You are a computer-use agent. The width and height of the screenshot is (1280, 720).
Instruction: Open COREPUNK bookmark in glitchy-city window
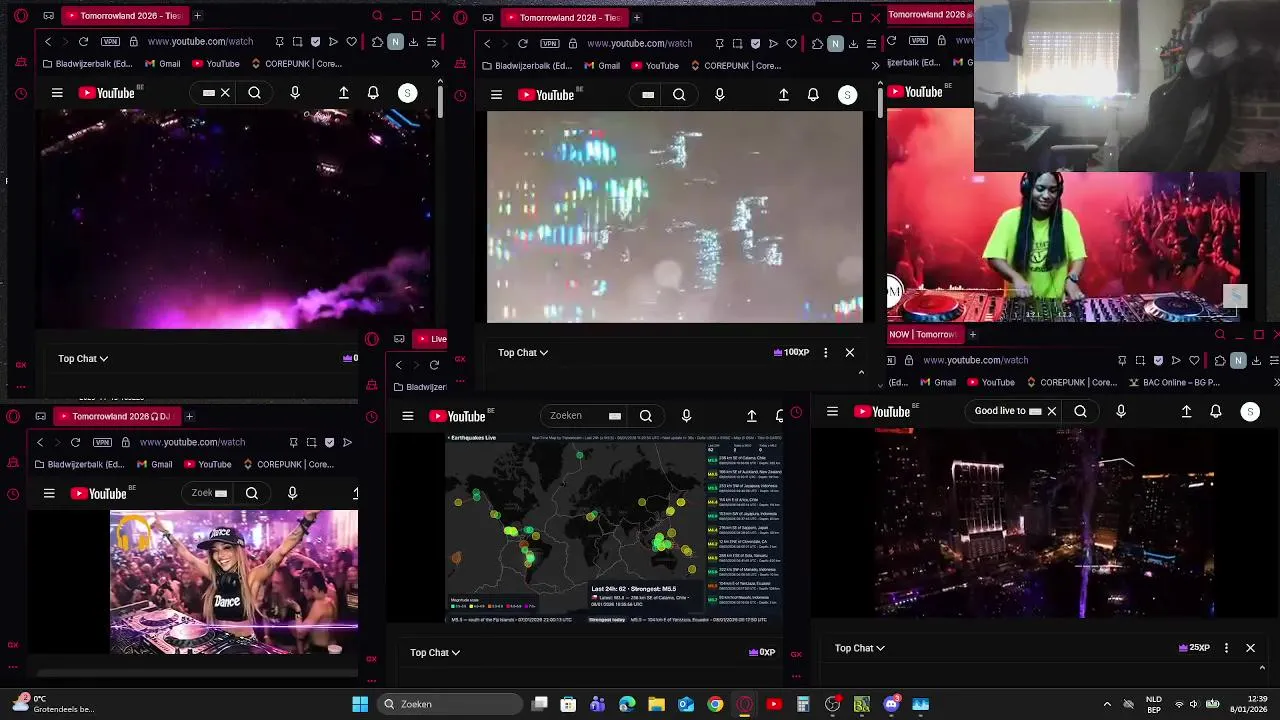(x=734, y=66)
